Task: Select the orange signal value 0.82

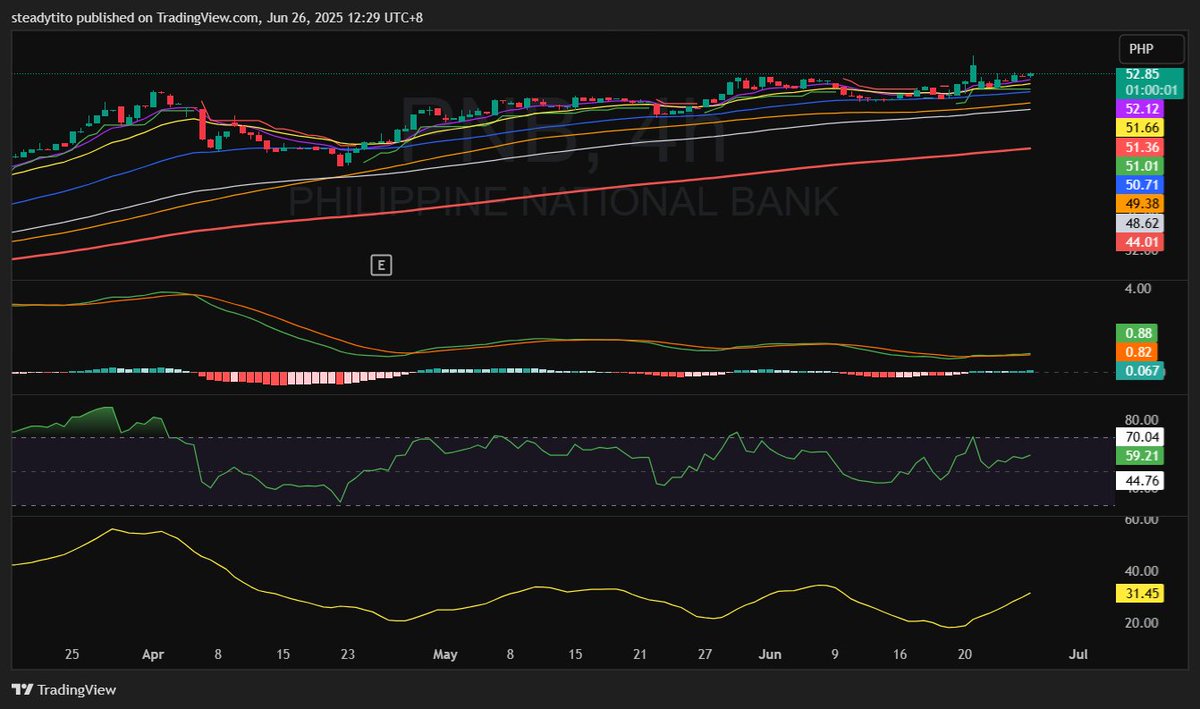Action: [1137, 352]
